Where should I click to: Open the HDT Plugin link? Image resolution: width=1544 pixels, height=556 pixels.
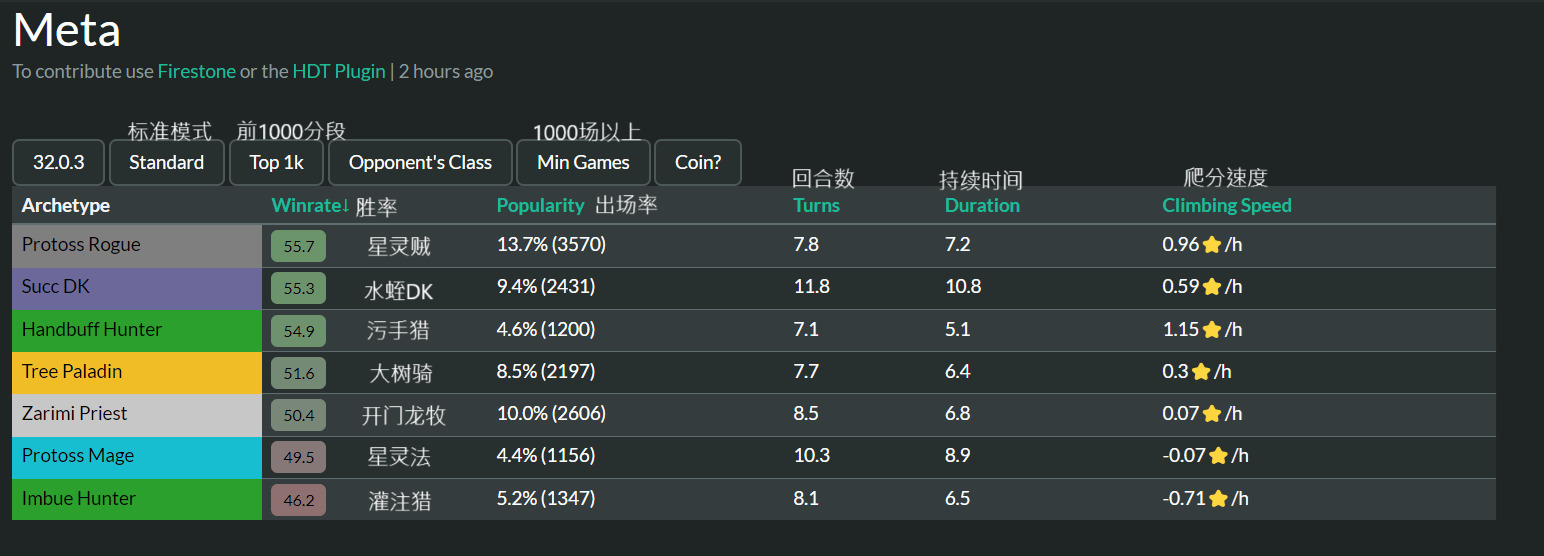click(x=339, y=71)
